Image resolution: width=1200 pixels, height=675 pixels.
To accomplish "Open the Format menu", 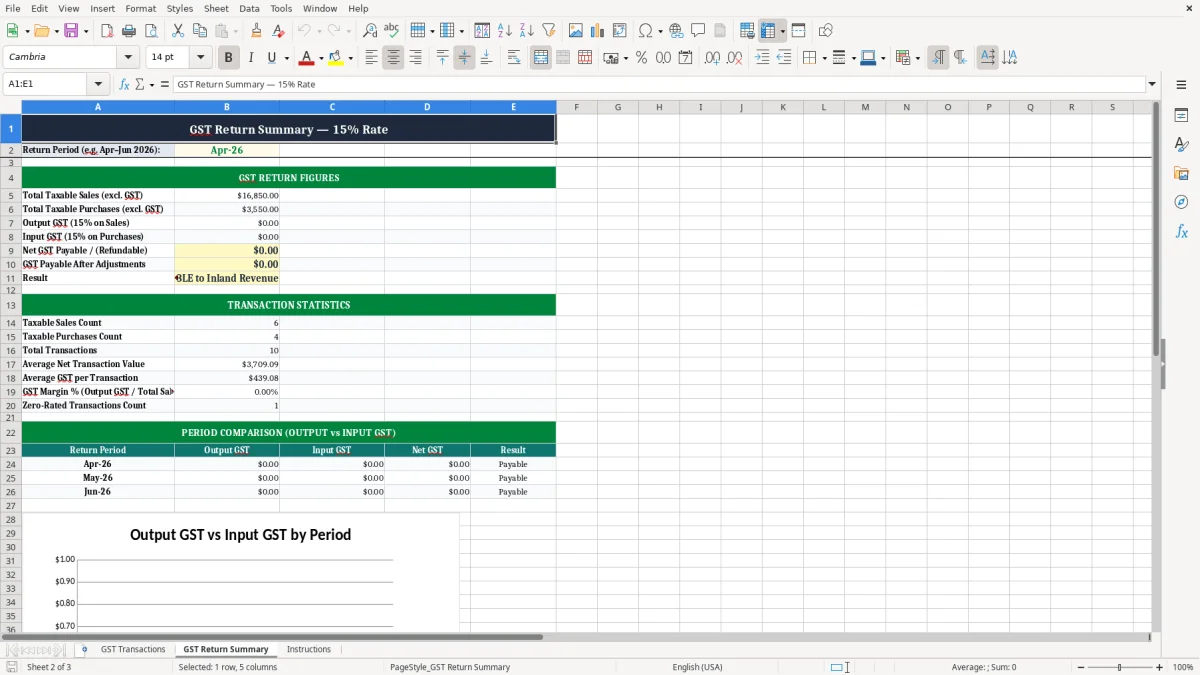I will click(140, 8).
